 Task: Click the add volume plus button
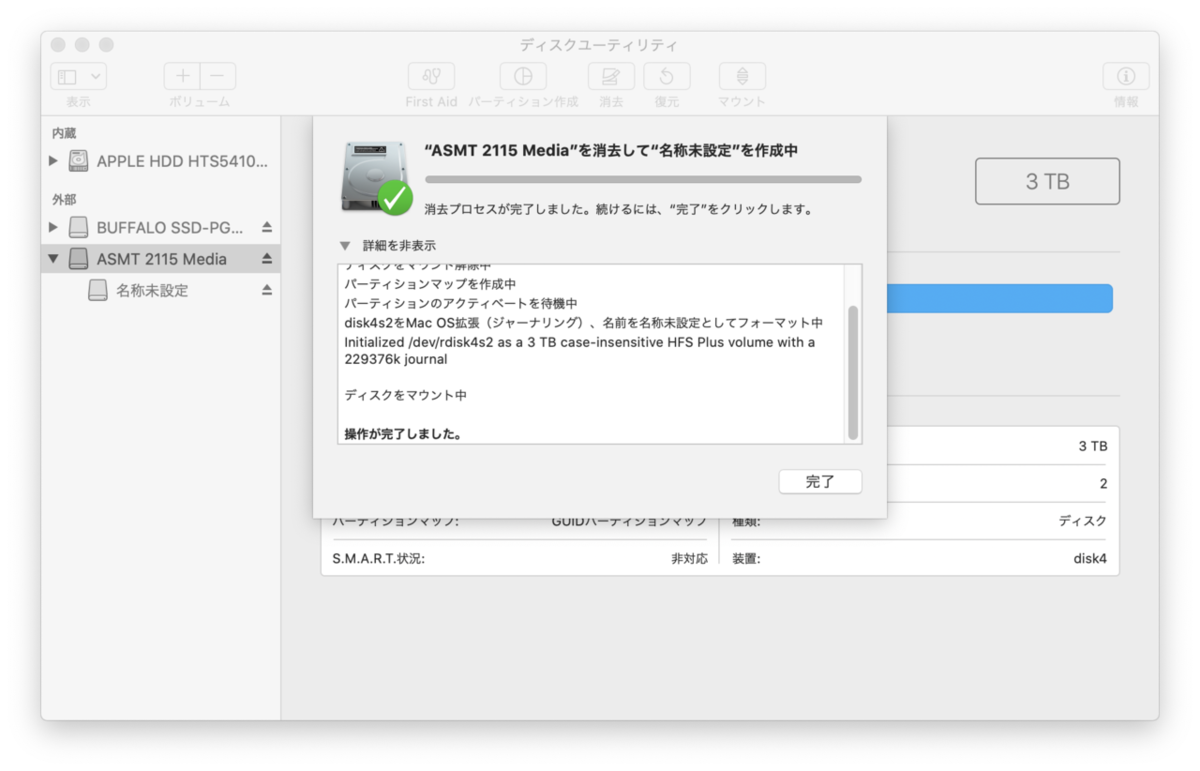pos(182,77)
